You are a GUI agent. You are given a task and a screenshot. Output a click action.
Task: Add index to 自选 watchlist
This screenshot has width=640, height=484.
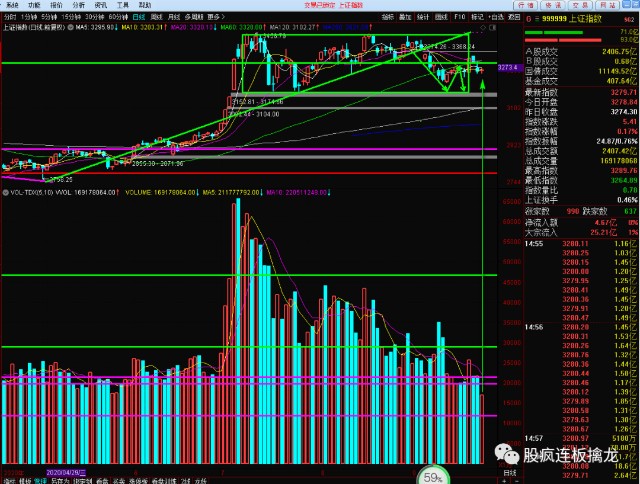[x=496, y=17]
